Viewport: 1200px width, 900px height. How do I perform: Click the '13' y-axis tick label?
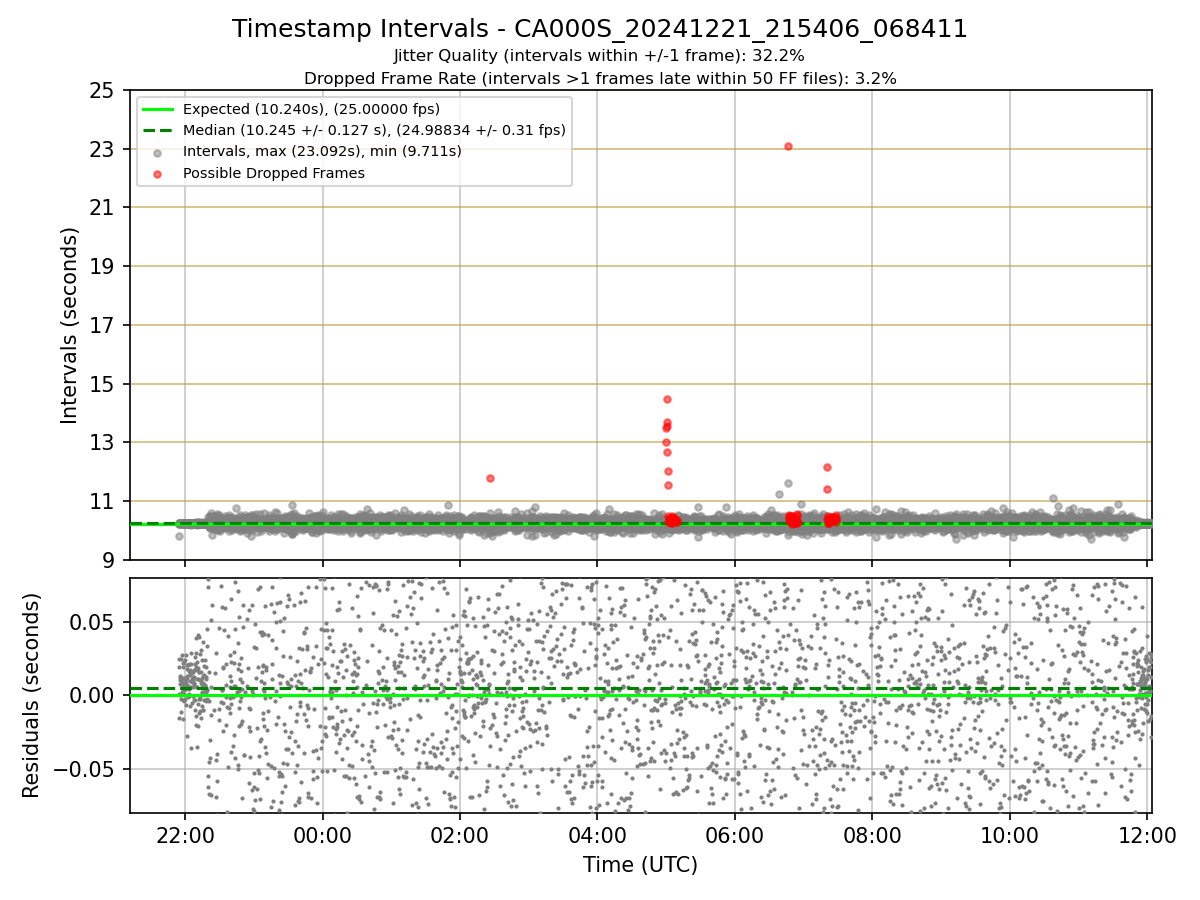coord(104,442)
